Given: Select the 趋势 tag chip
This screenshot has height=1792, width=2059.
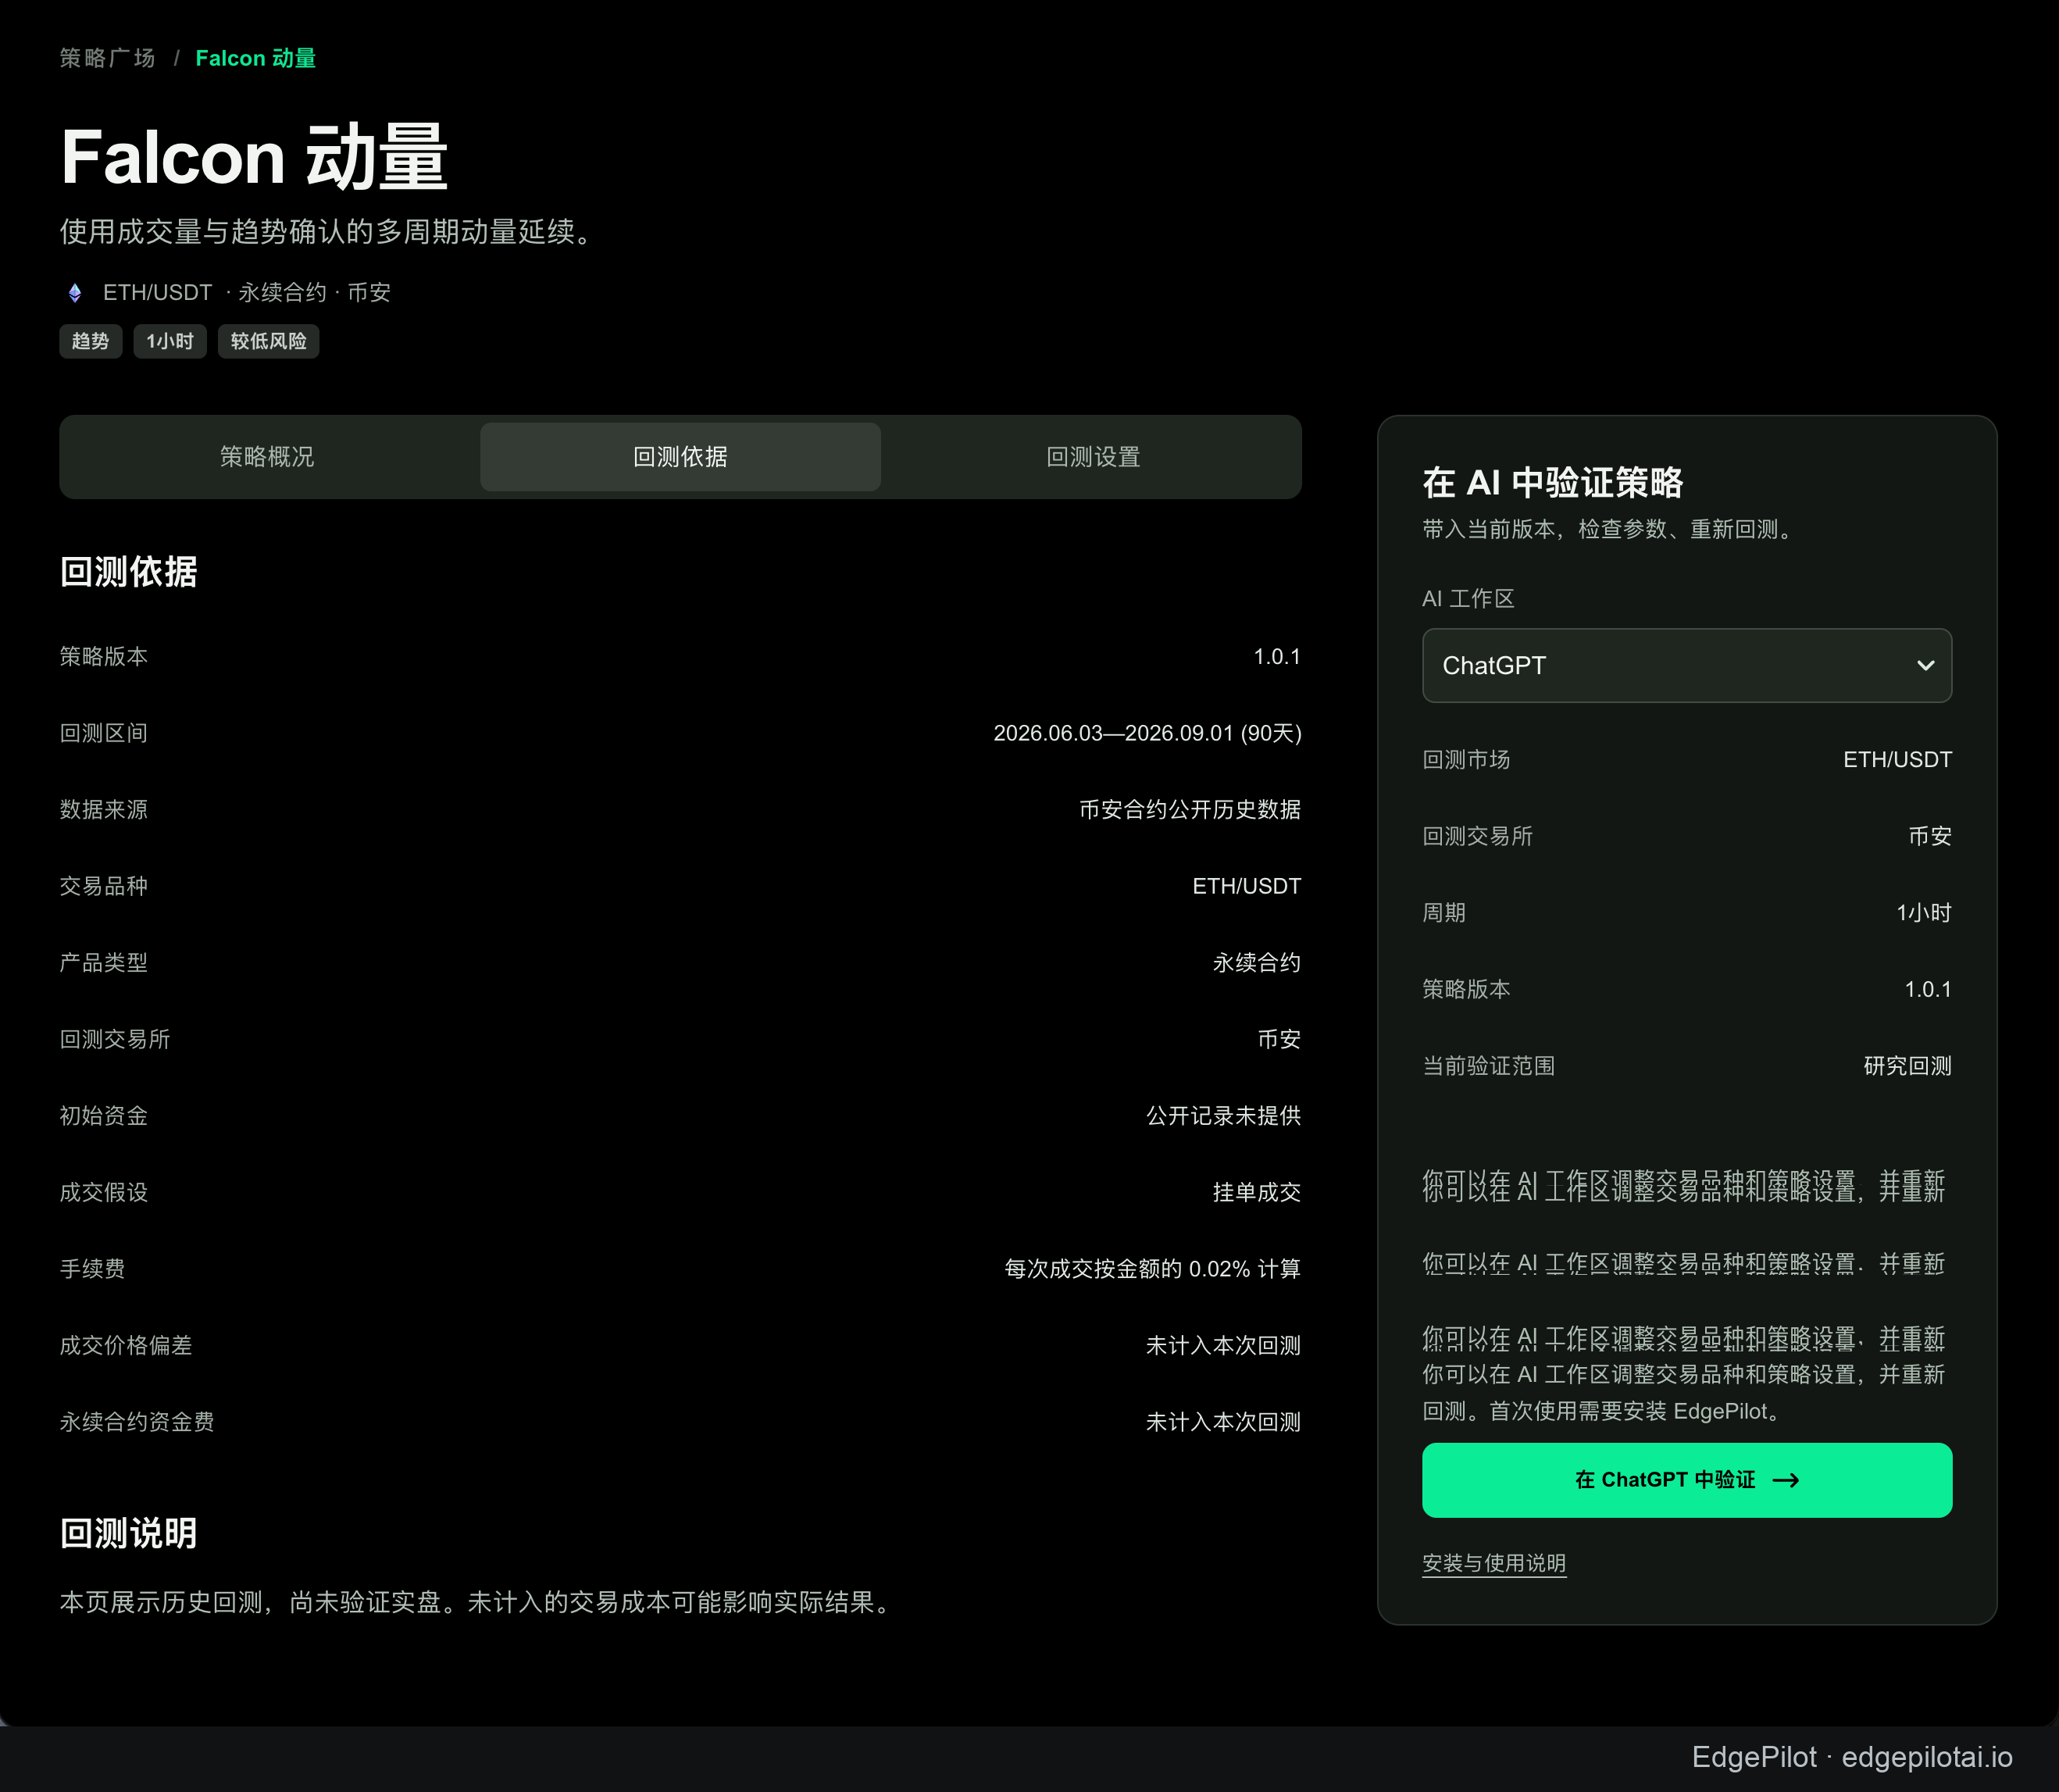Looking at the screenshot, I should coord(90,341).
